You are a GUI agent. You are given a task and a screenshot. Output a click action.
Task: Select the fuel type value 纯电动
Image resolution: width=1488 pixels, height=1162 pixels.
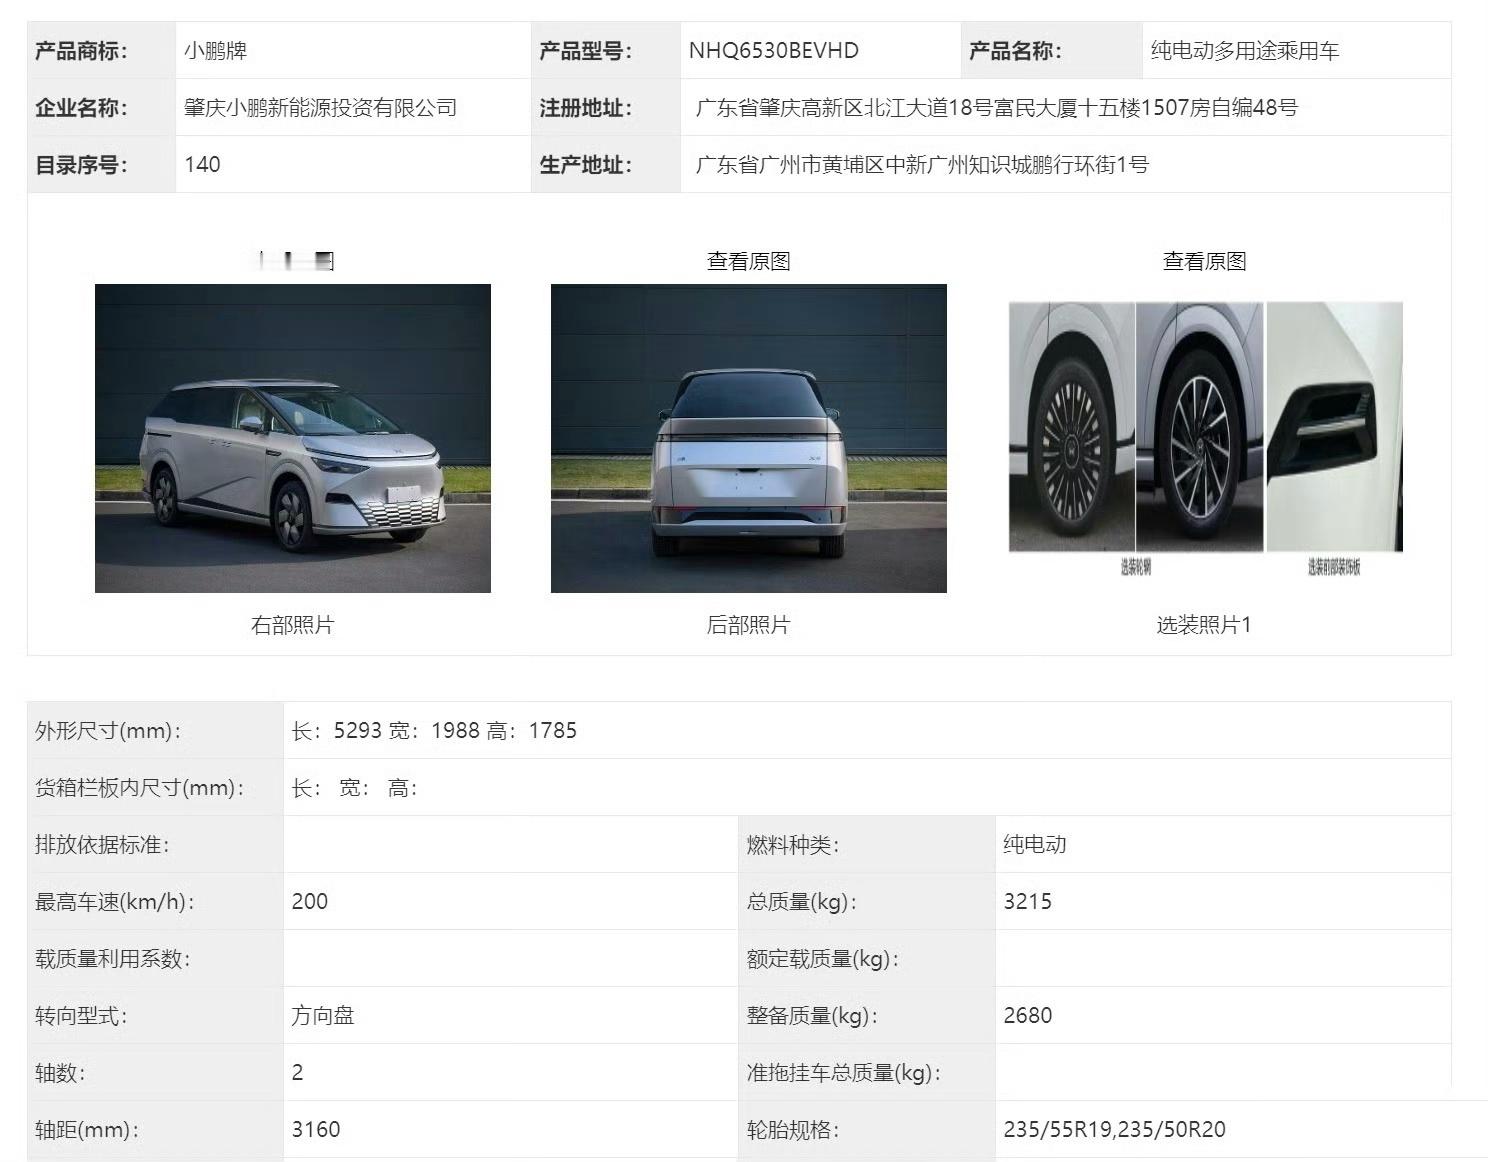pyautogui.click(x=1035, y=844)
